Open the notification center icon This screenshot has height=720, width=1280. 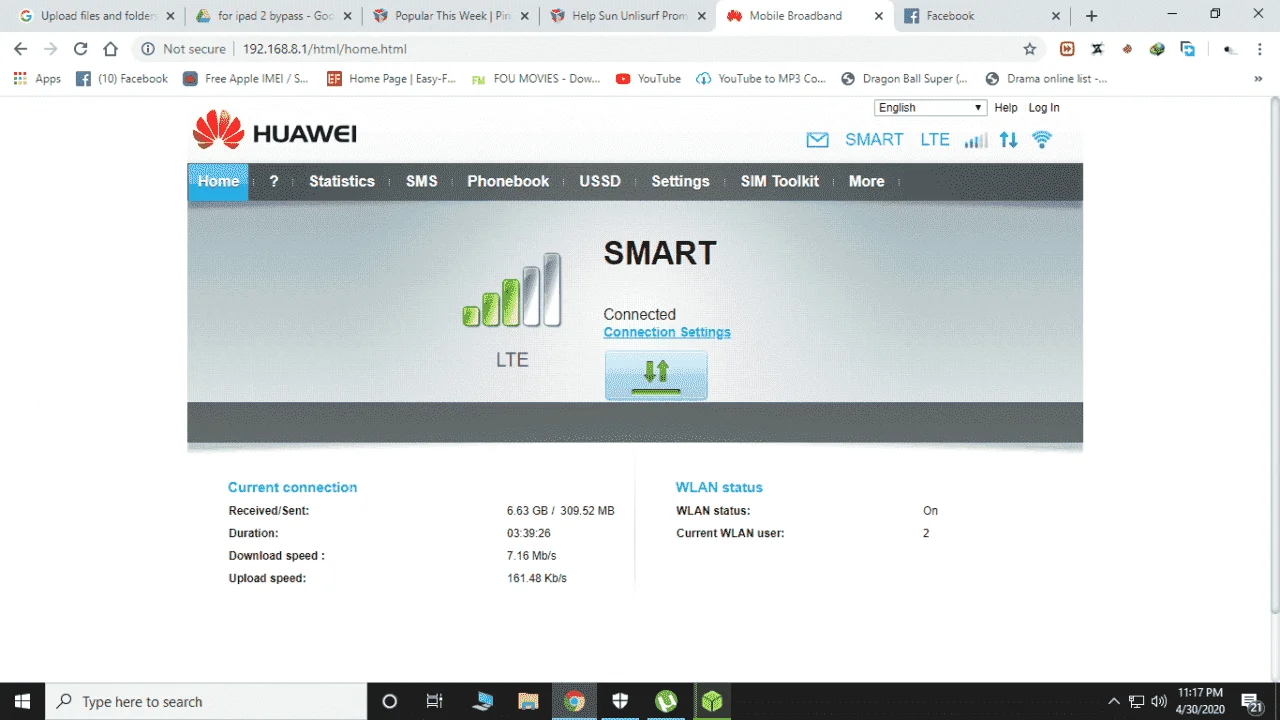click(1250, 701)
